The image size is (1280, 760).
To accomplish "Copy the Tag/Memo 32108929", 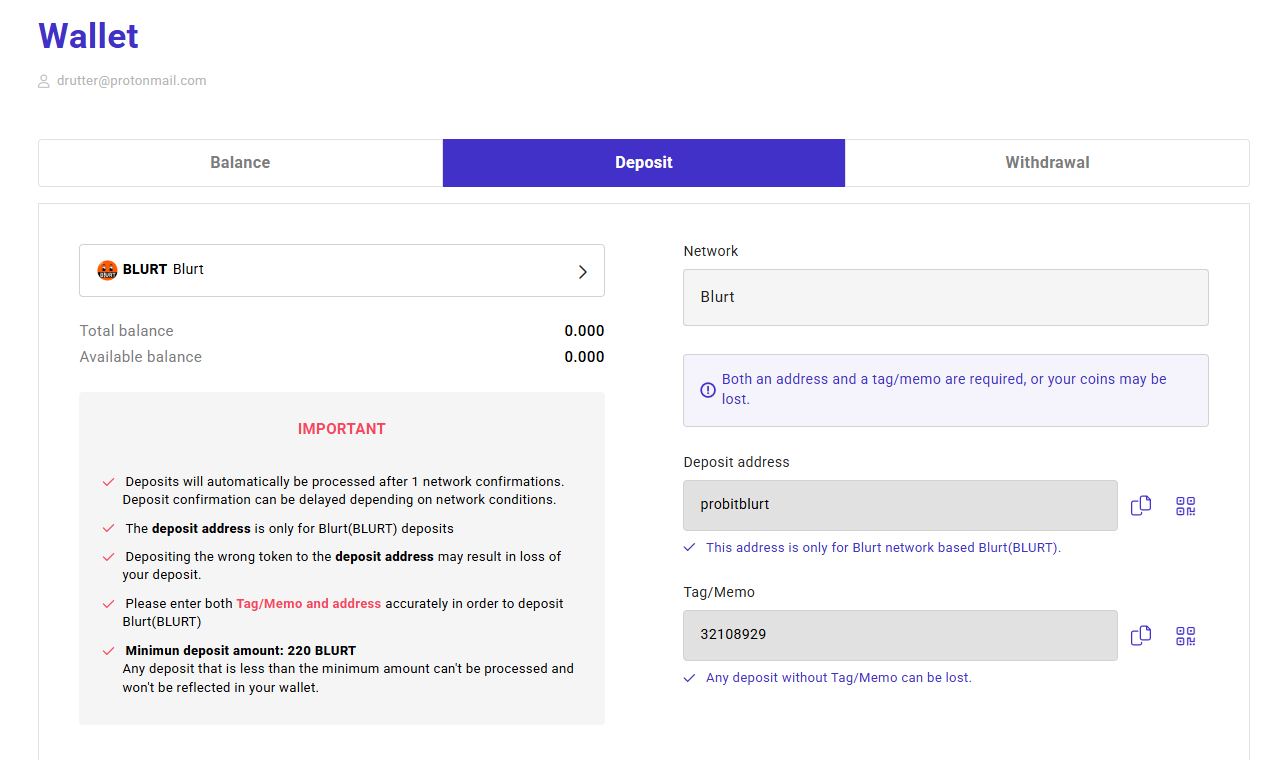I will [x=1141, y=636].
